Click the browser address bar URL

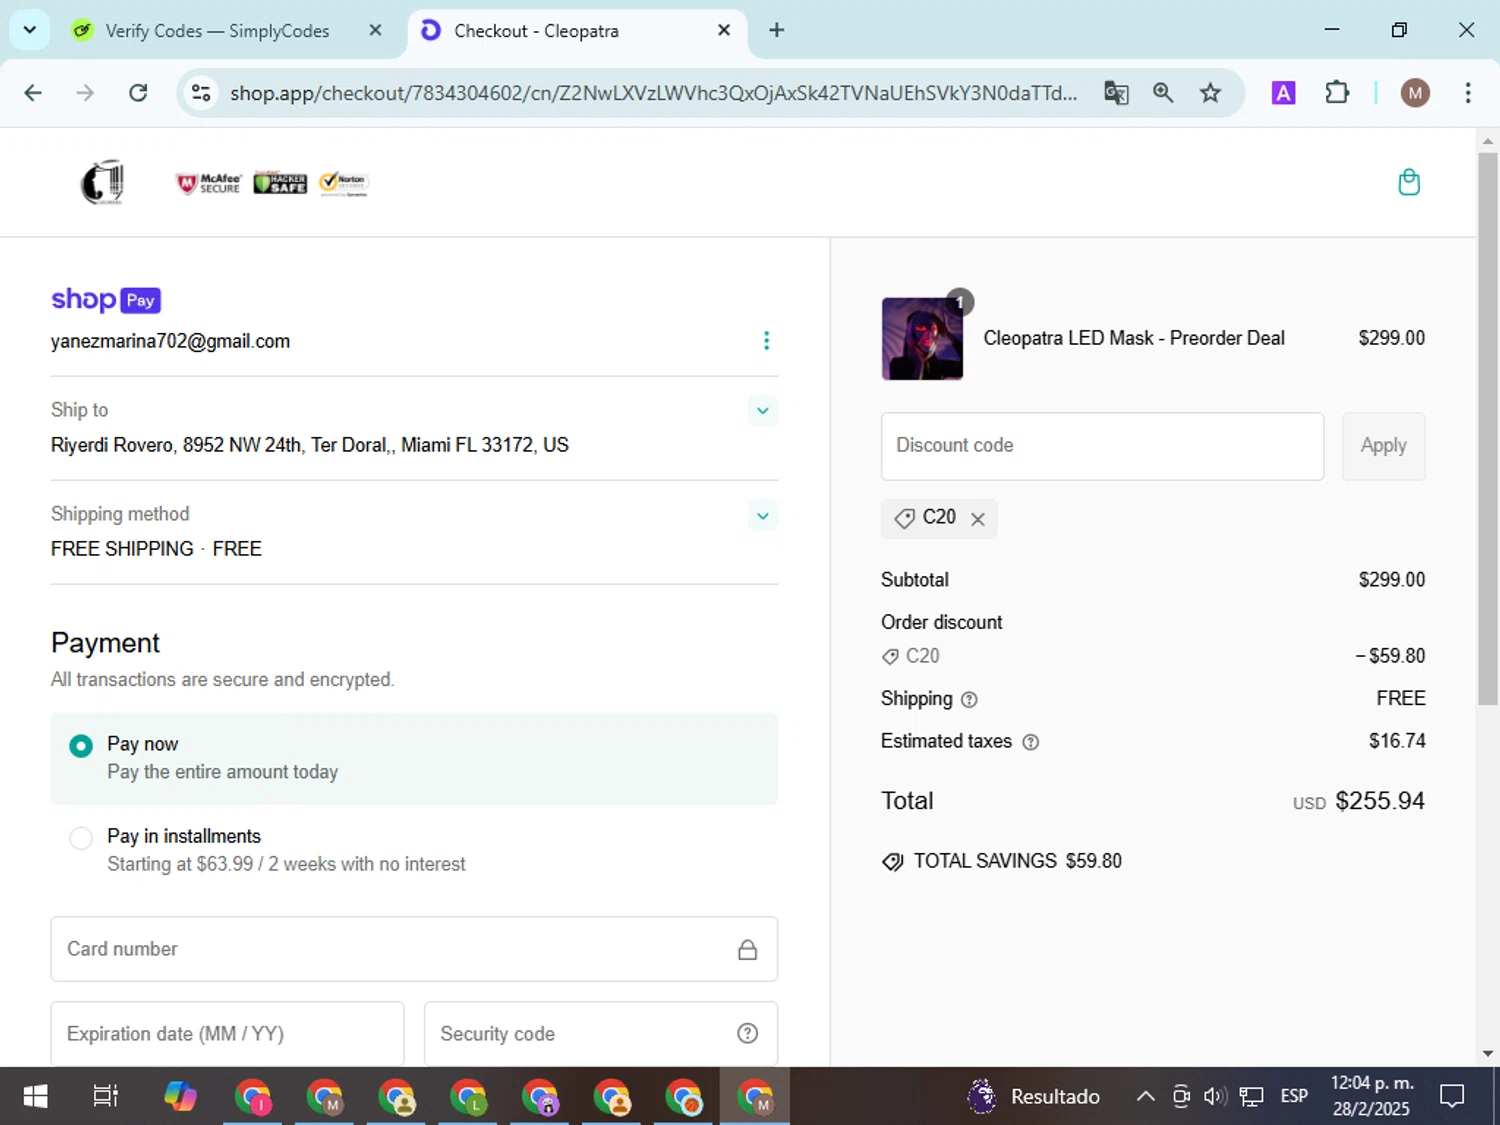click(653, 93)
